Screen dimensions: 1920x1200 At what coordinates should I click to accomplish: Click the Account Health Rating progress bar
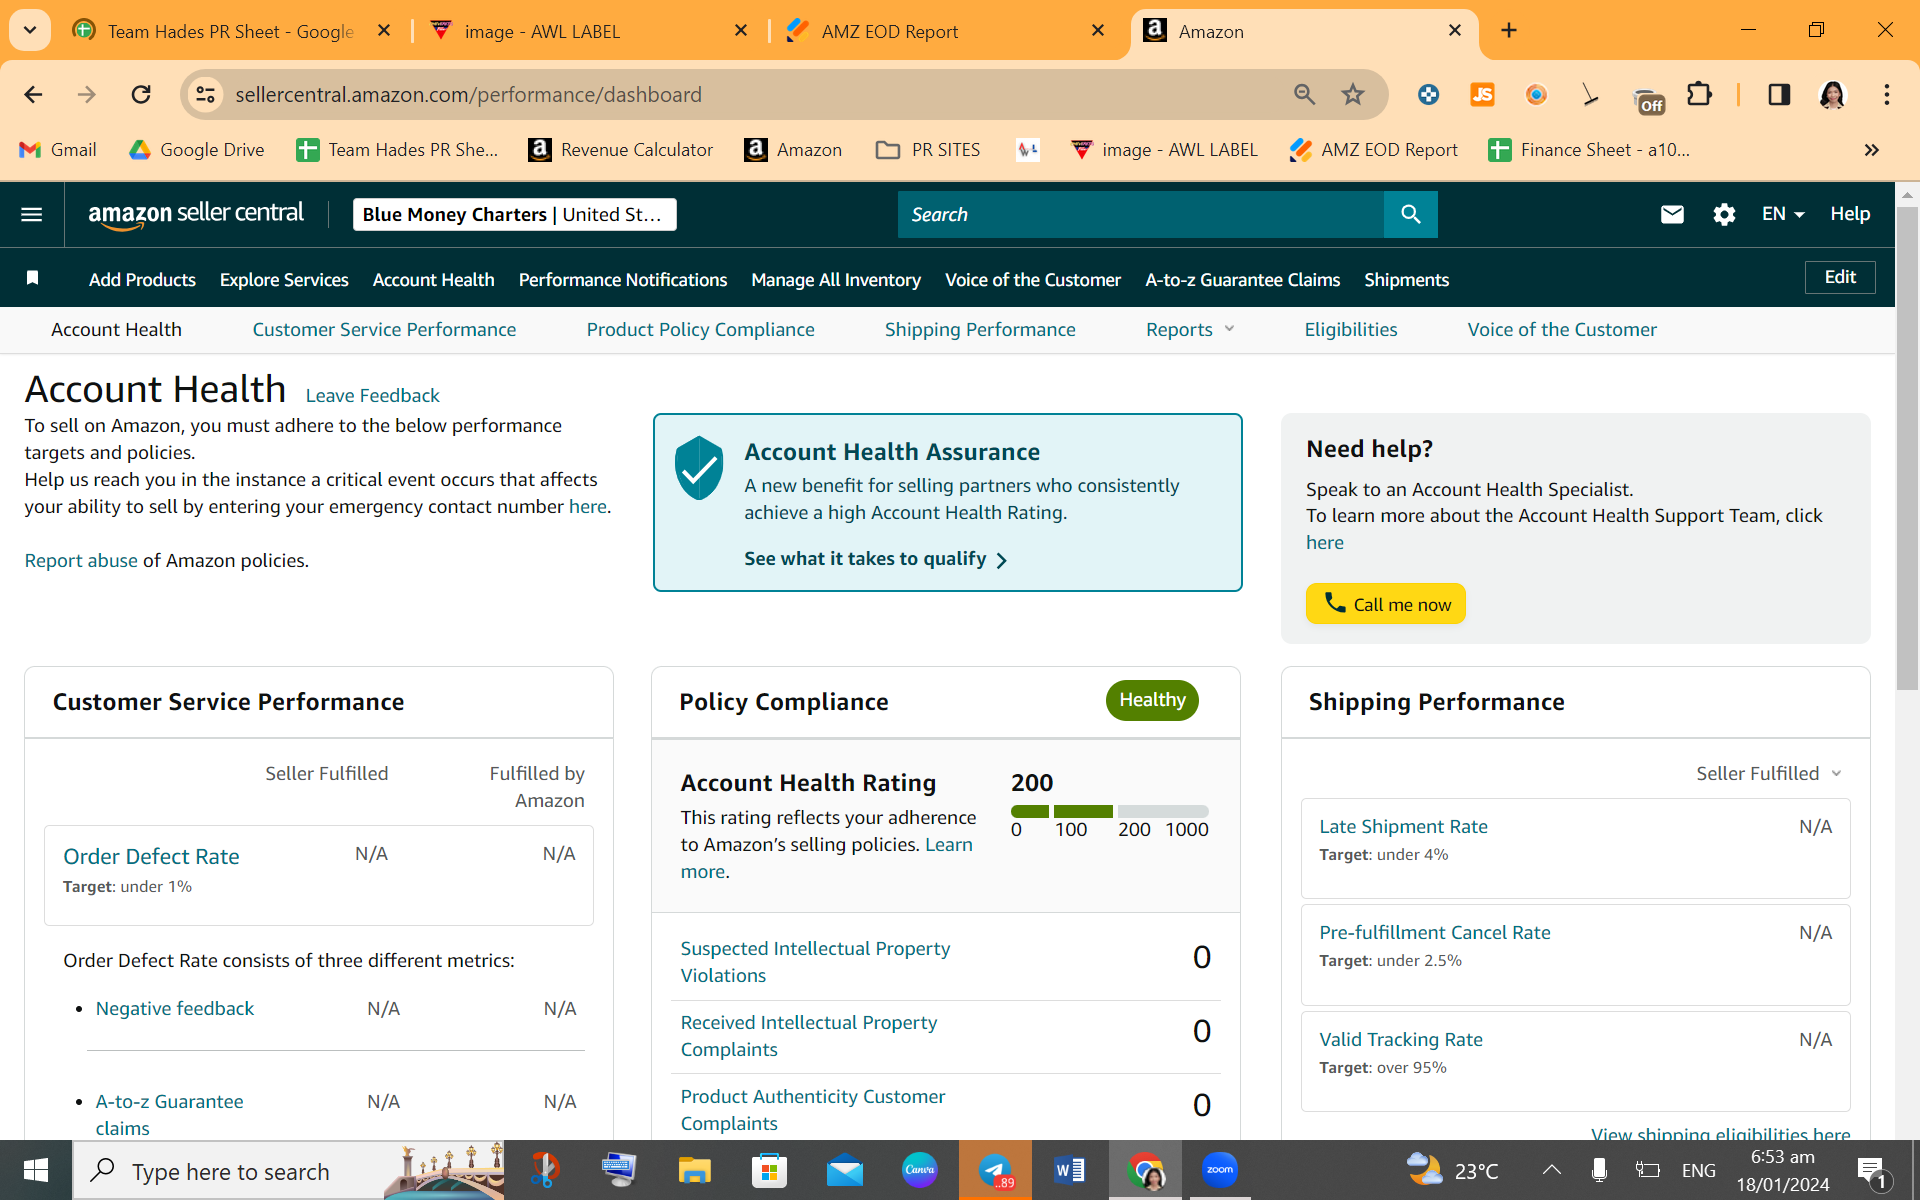coord(1109,811)
